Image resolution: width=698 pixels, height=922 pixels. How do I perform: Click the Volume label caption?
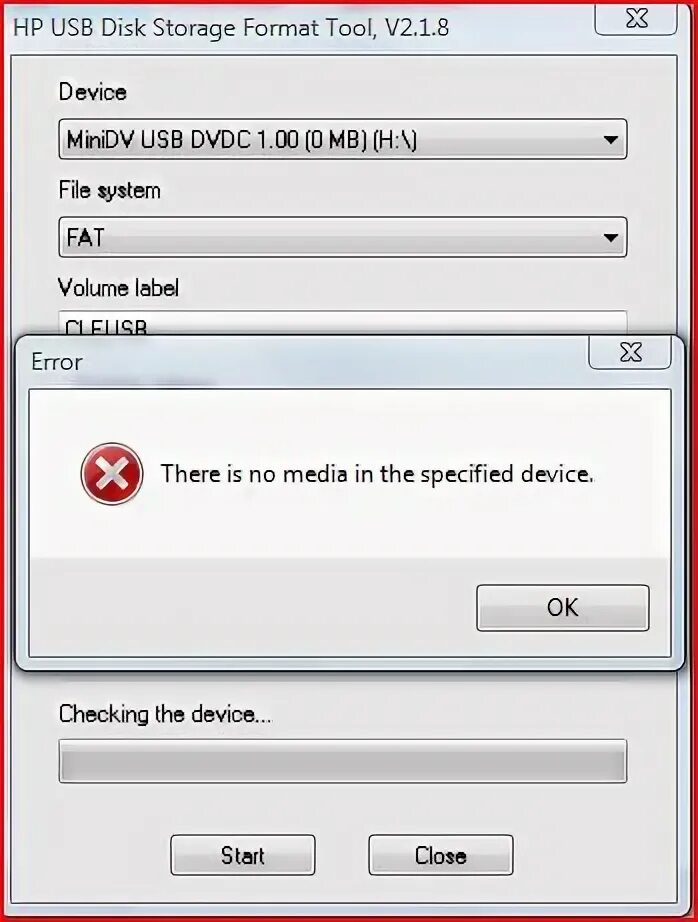(118, 288)
